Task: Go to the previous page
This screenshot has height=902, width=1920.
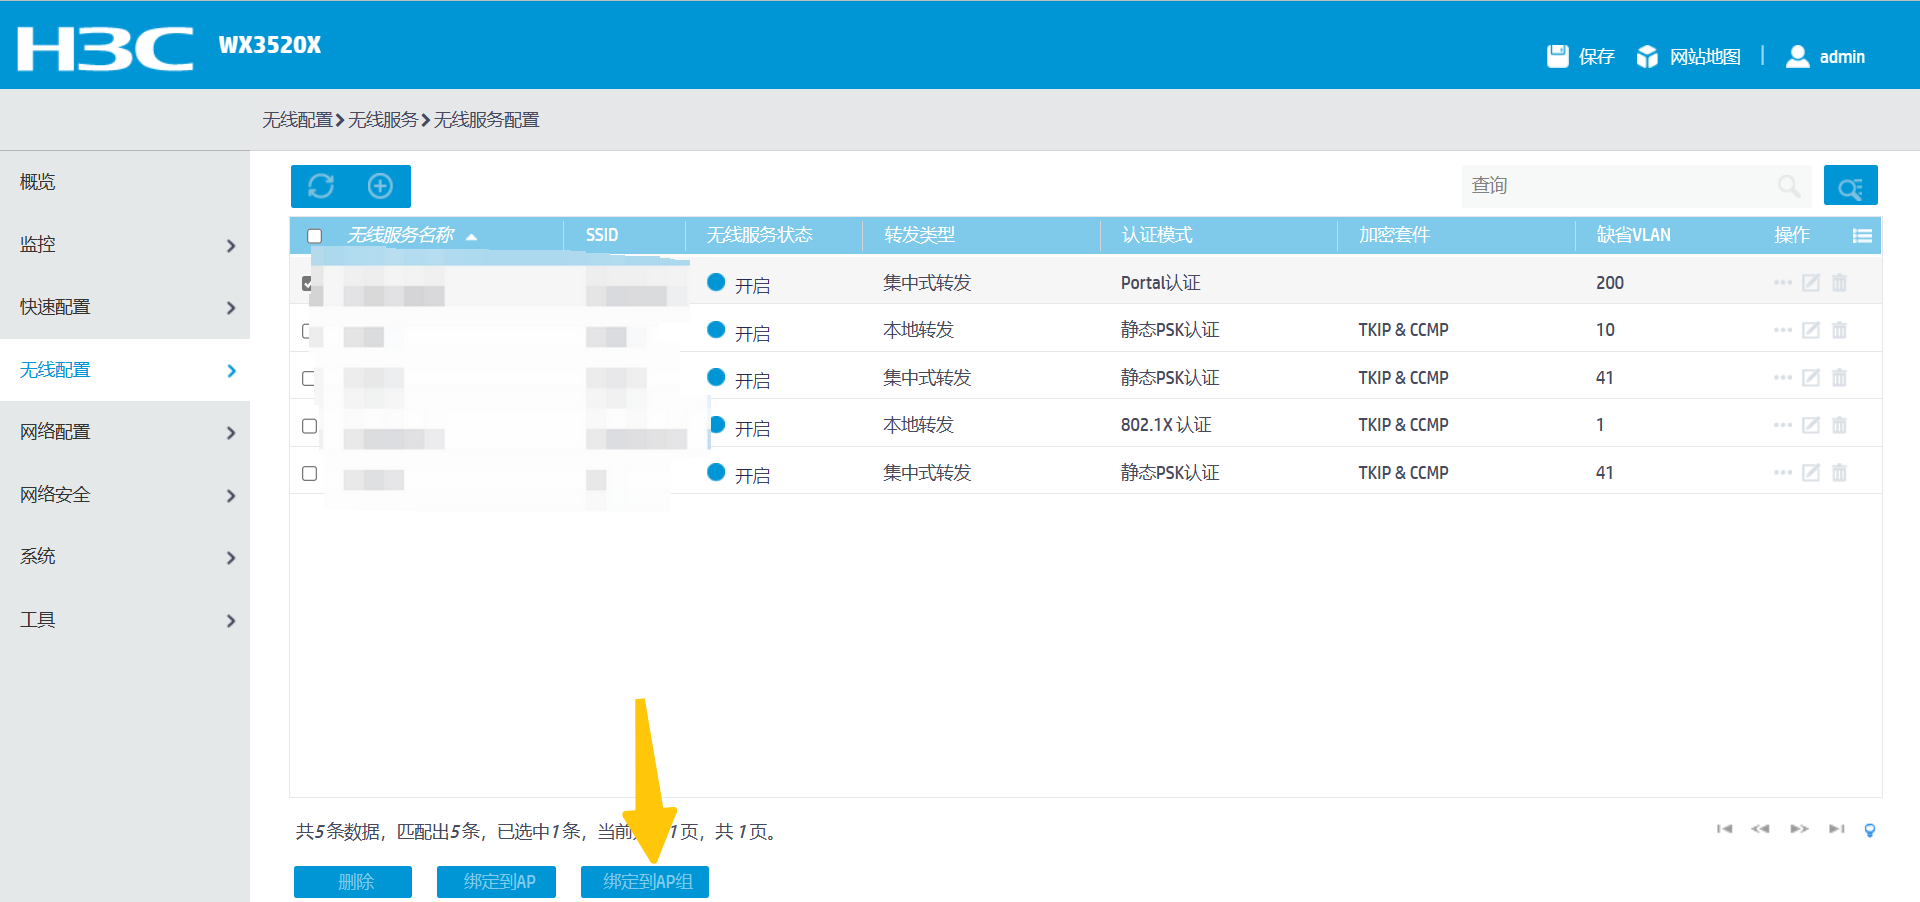Action: (1760, 829)
